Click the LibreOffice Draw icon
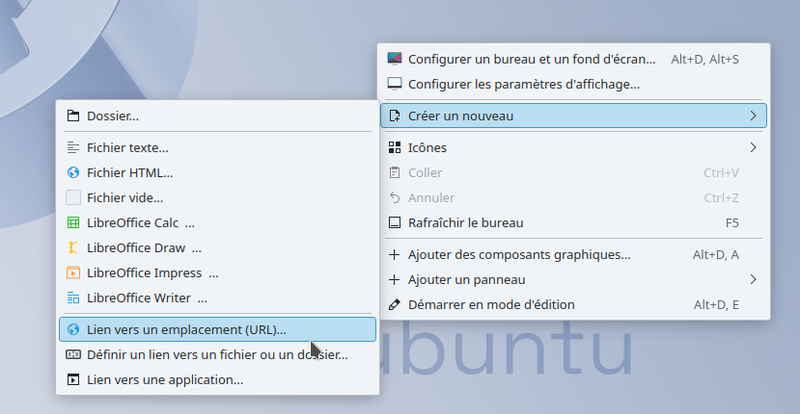The width and height of the screenshot is (800, 414). pos(72,248)
